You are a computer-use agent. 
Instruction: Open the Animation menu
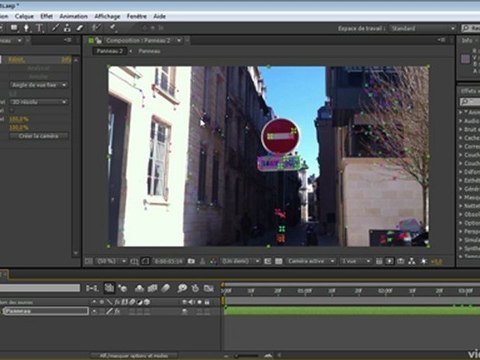click(73, 16)
